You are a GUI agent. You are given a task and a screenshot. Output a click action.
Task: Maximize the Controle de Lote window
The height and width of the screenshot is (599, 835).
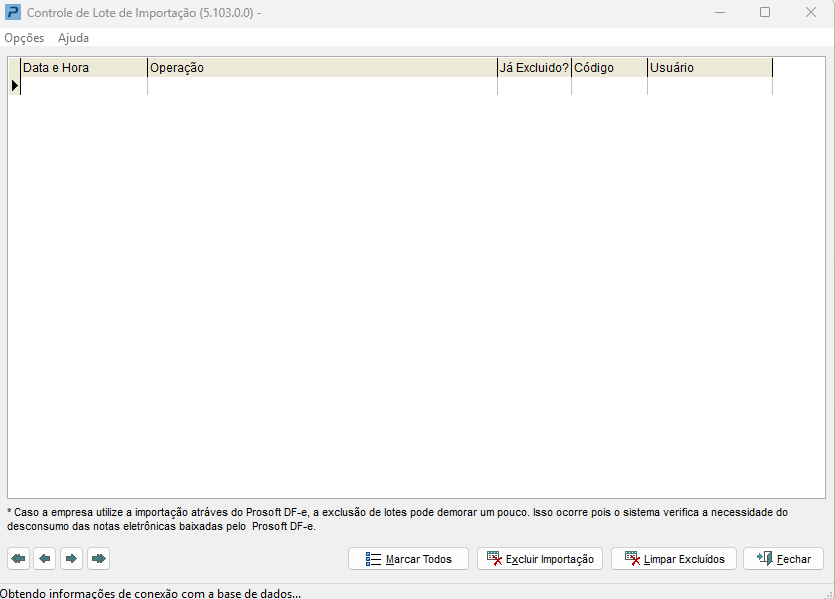click(765, 12)
